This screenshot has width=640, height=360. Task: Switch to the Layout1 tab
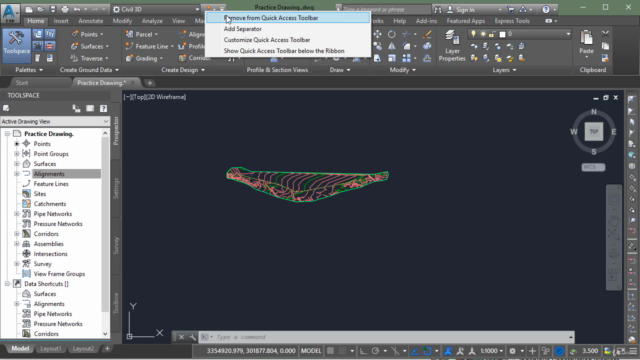(51, 349)
